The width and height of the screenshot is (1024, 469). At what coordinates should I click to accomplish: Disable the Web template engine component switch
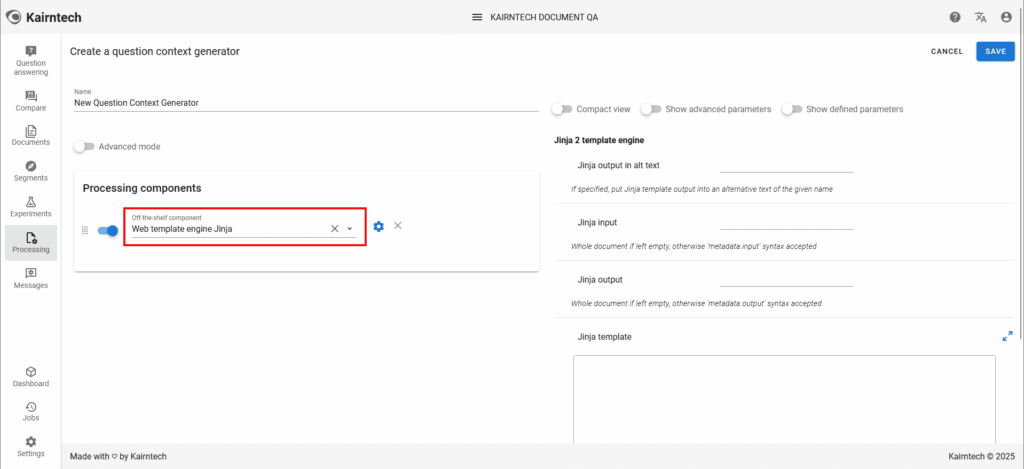click(x=108, y=230)
